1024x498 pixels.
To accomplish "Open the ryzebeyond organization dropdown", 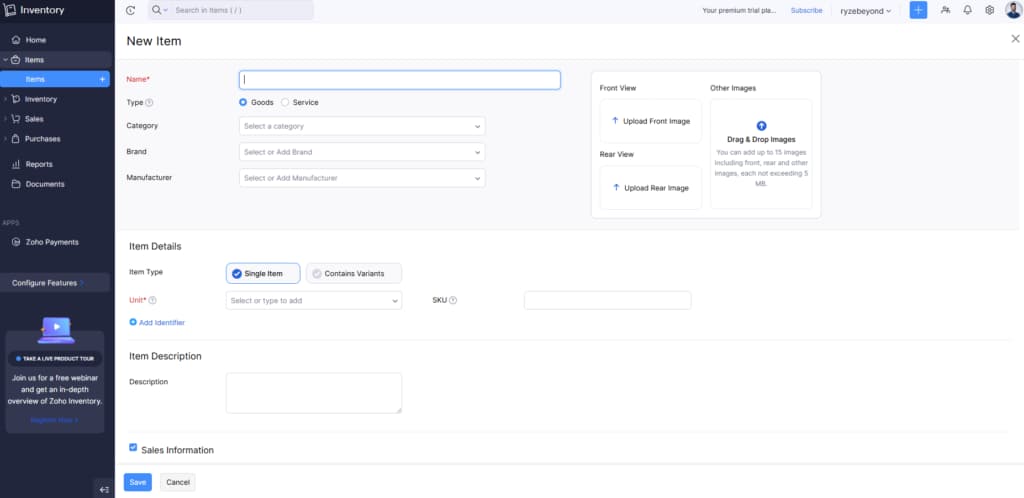I will (865, 10).
